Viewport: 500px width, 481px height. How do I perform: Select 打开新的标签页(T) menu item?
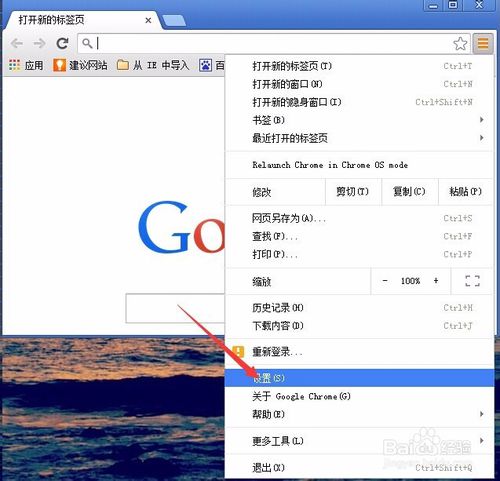(359, 66)
